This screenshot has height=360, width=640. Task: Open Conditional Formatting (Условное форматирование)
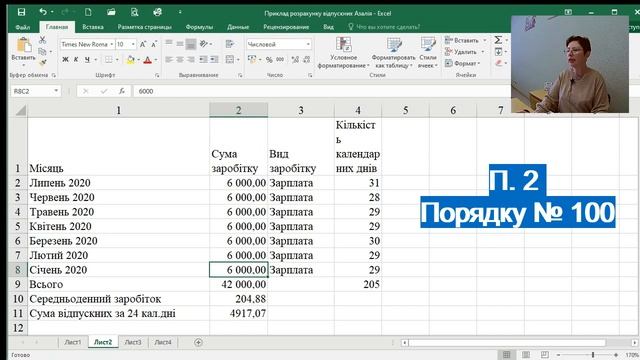(343, 53)
